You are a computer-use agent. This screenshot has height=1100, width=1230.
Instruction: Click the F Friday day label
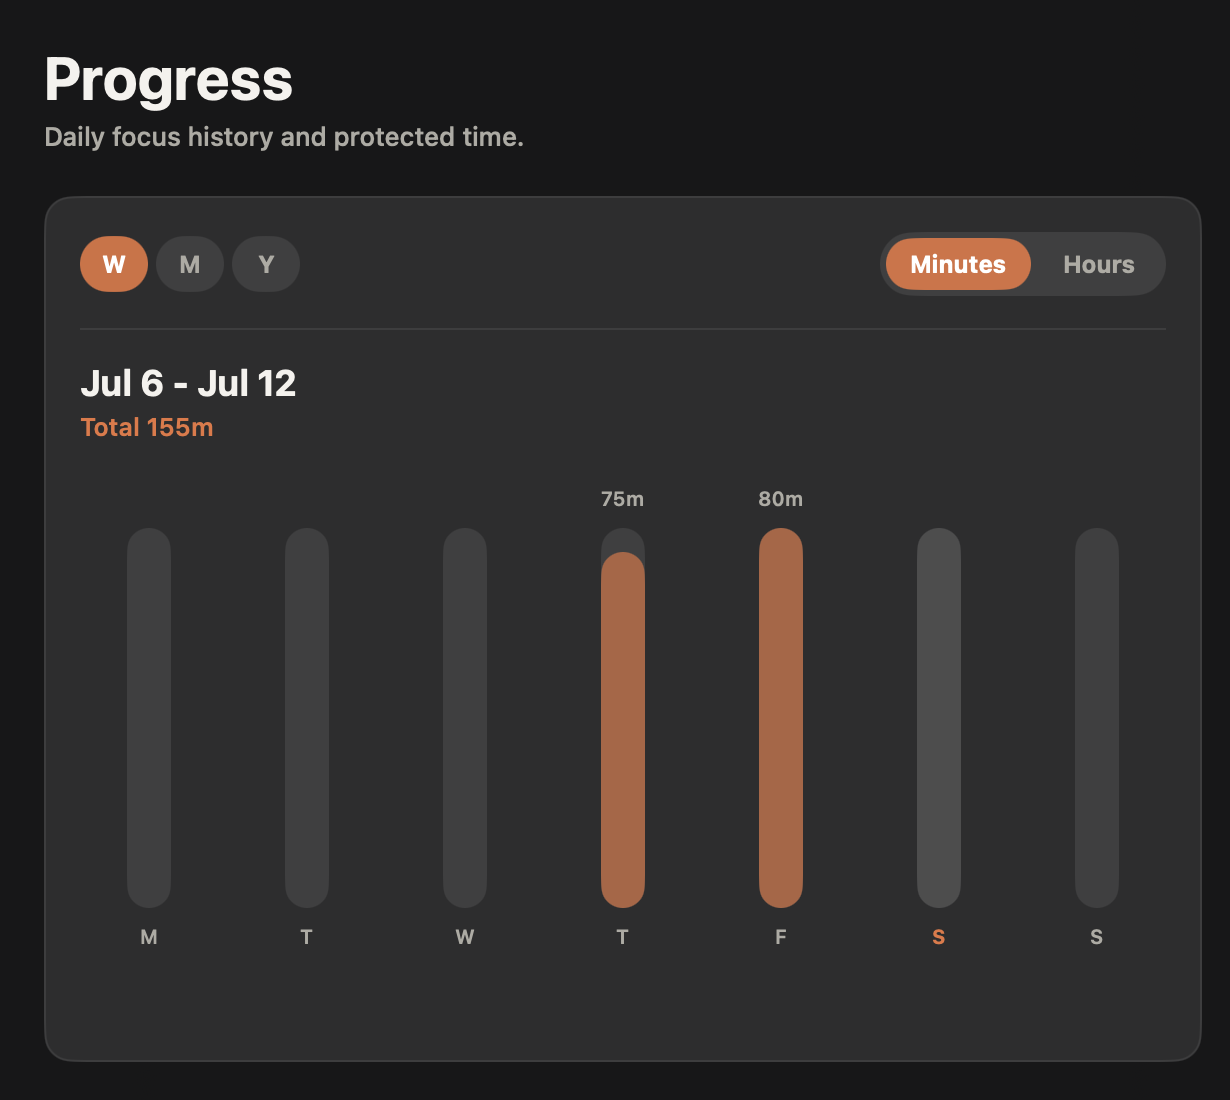coord(781,937)
